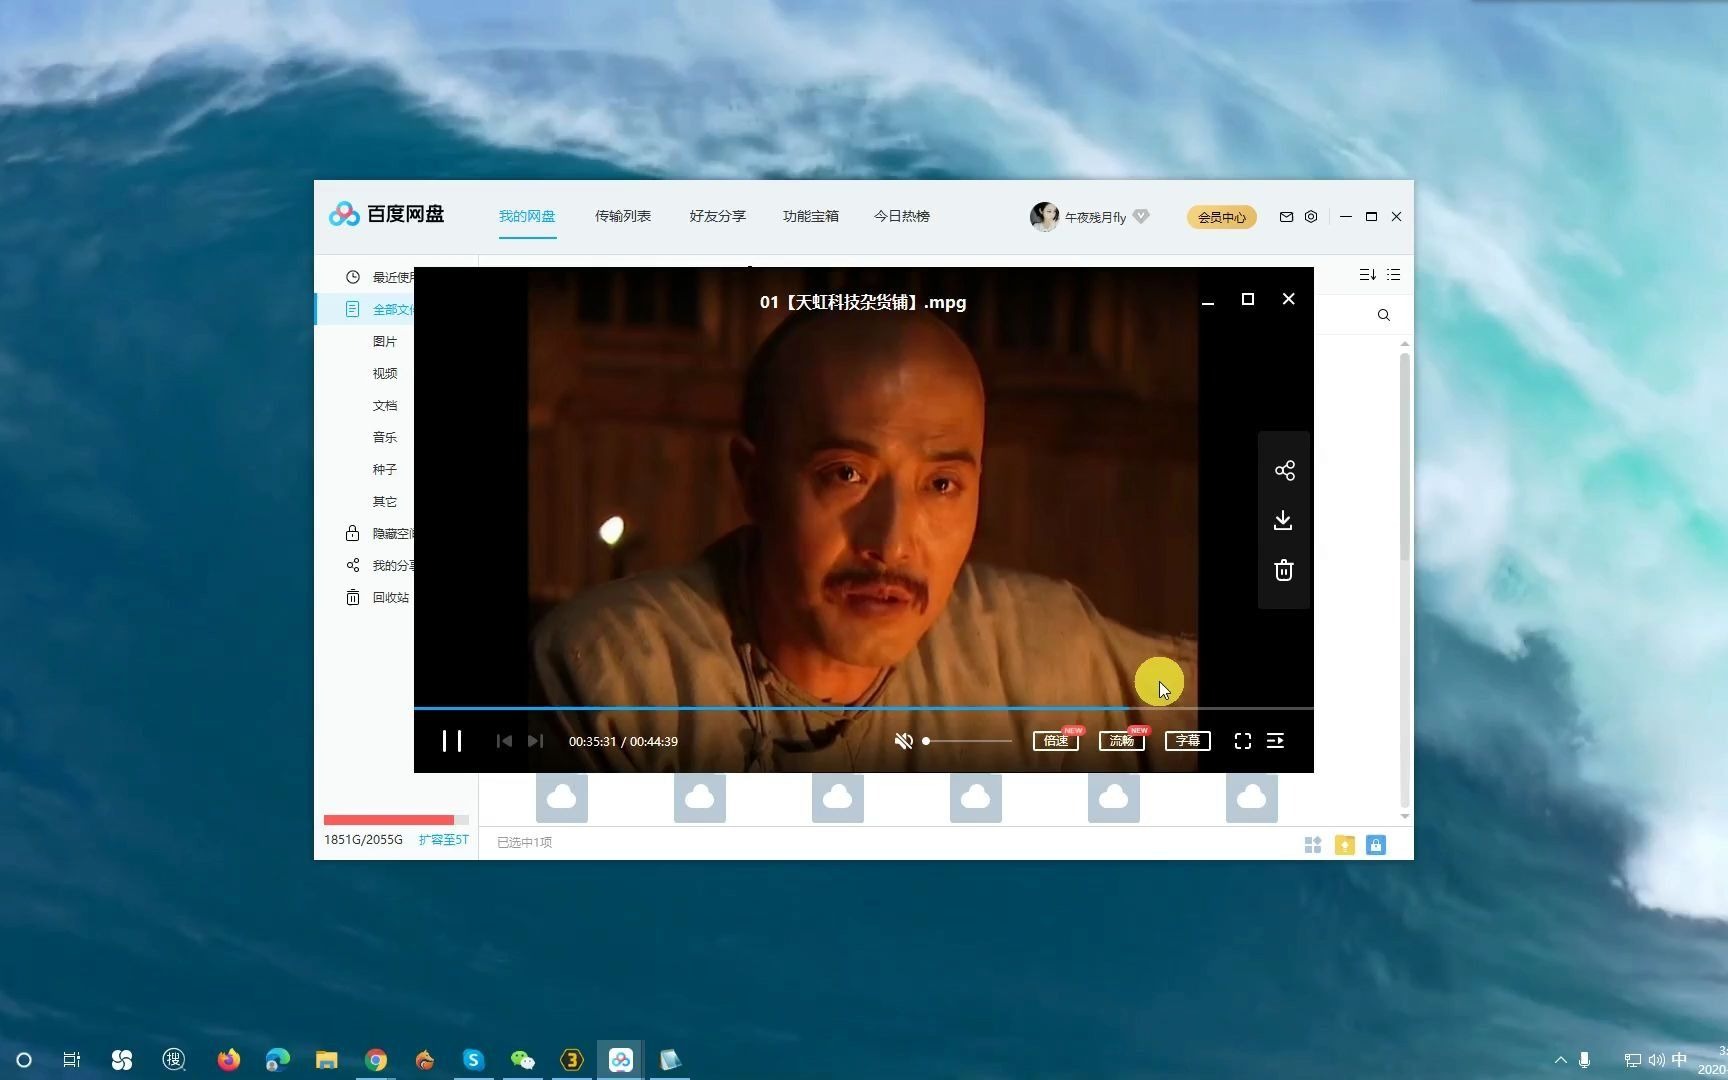Open the mail messages icon
This screenshot has height=1080, width=1728.
[x=1286, y=217]
